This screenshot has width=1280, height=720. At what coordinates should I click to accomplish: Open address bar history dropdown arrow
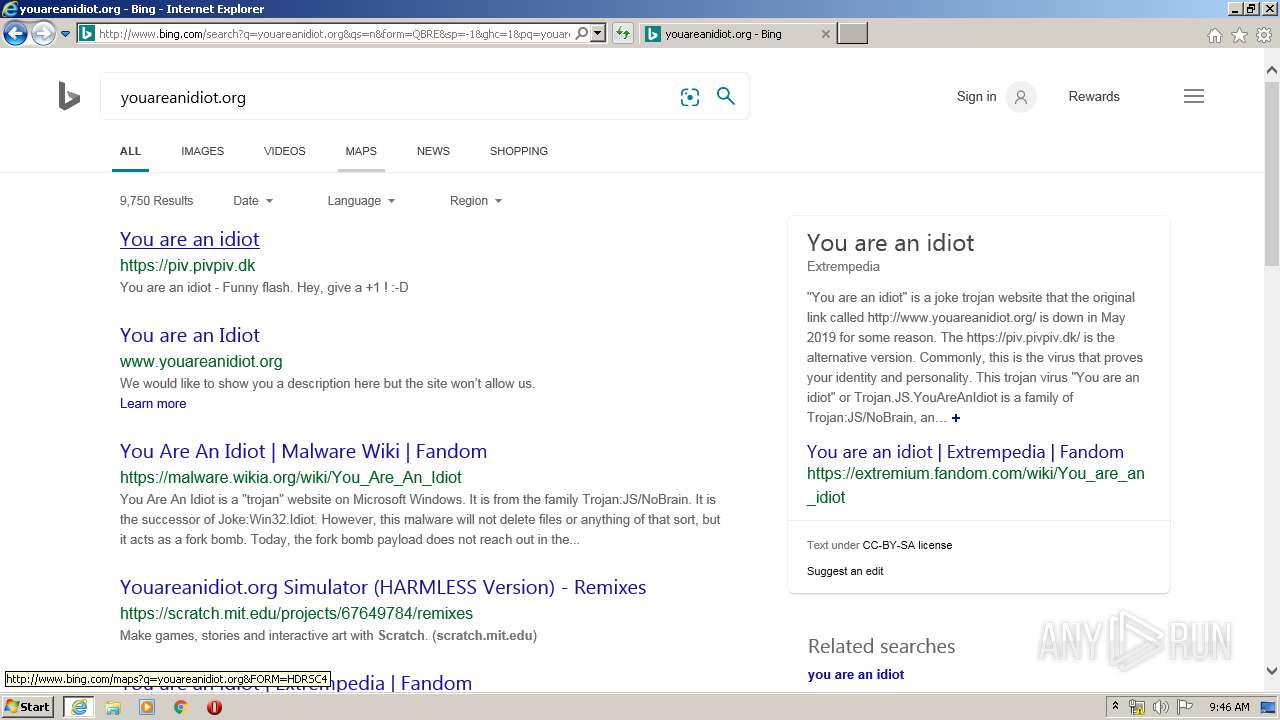click(x=598, y=34)
